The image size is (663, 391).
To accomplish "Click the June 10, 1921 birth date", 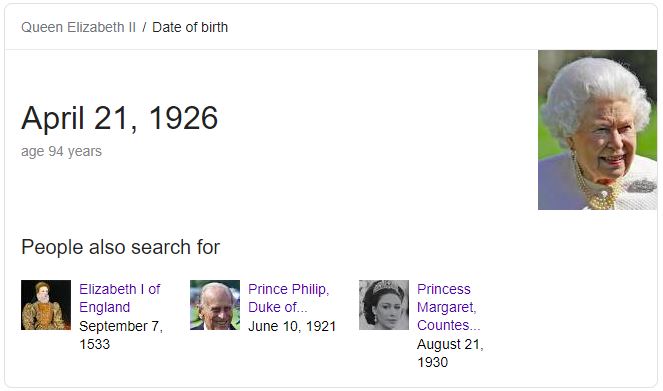I will click(x=292, y=326).
